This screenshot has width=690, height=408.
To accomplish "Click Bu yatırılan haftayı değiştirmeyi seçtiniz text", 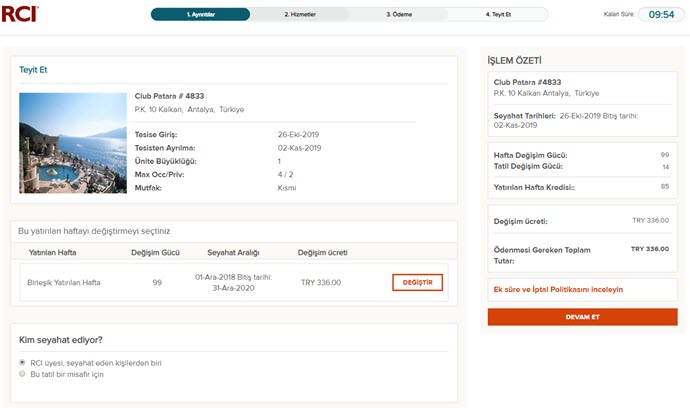I will point(94,231).
